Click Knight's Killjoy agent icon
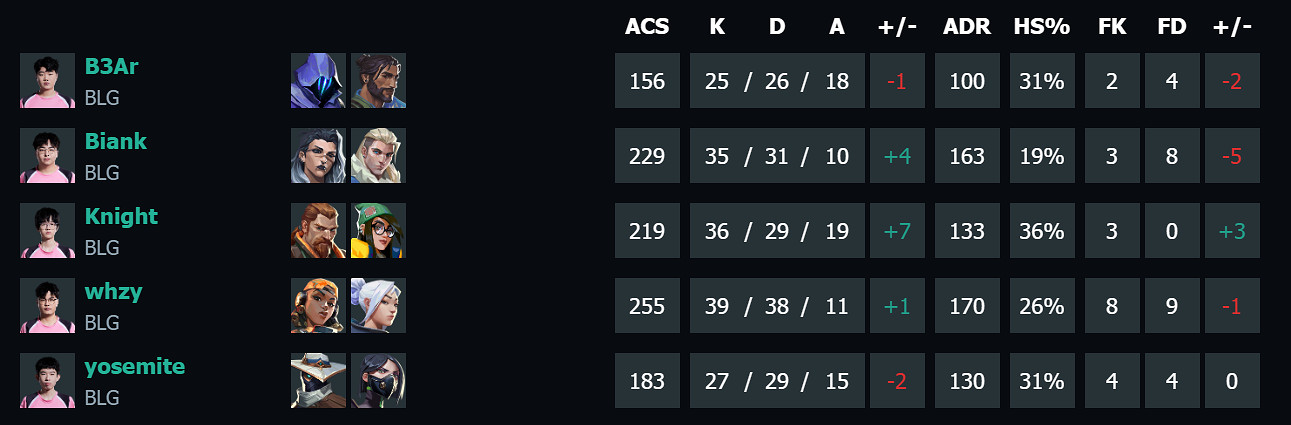1291x425 pixels. point(378,231)
